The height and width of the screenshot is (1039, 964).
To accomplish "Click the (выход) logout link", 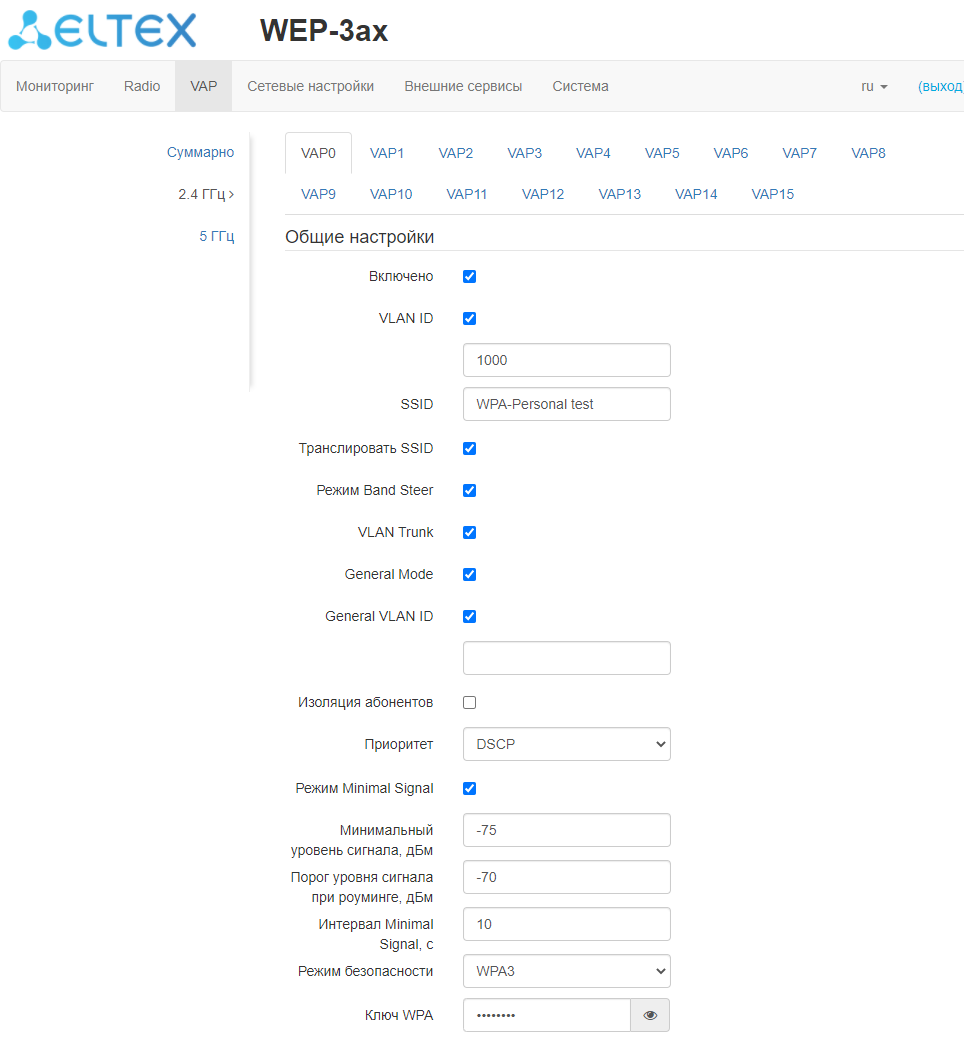I will (940, 86).
